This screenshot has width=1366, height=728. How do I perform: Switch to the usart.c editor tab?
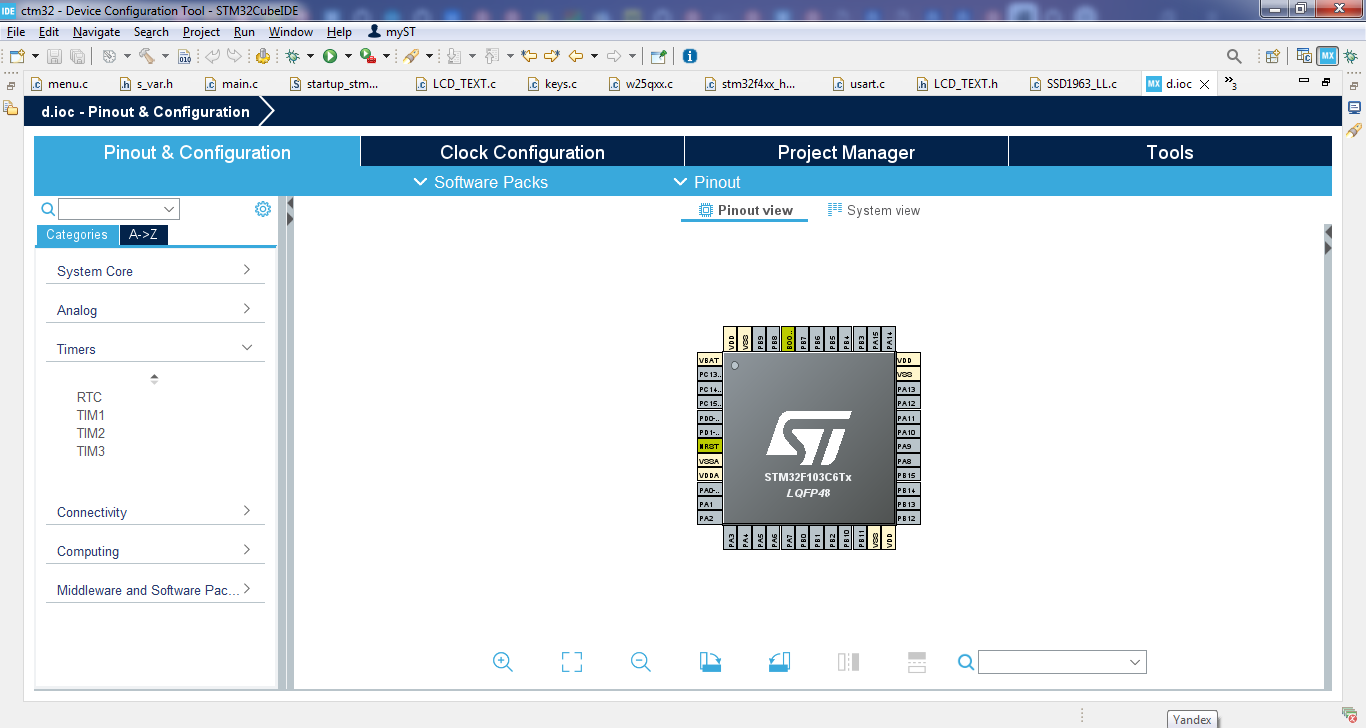[x=858, y=84]
